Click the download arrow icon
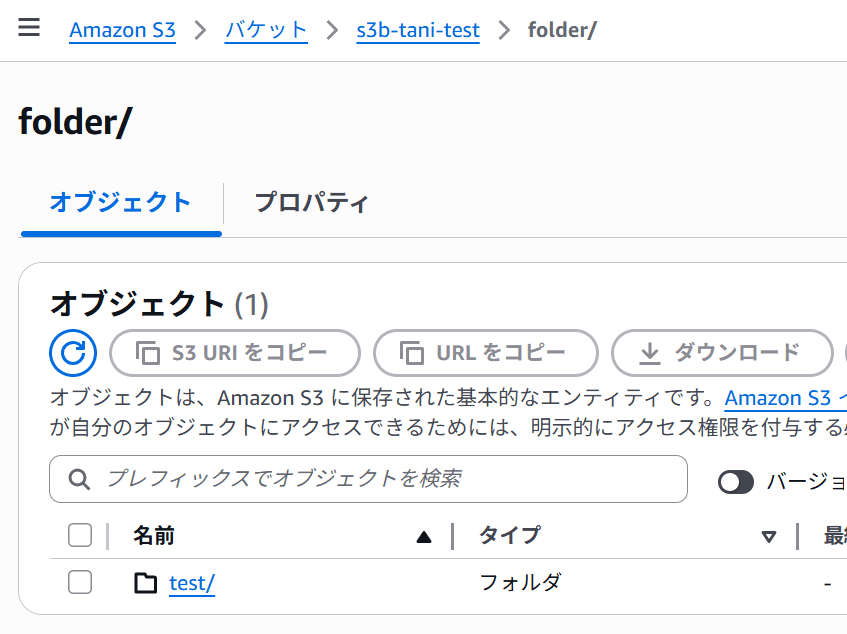 [x=650, y=352]
